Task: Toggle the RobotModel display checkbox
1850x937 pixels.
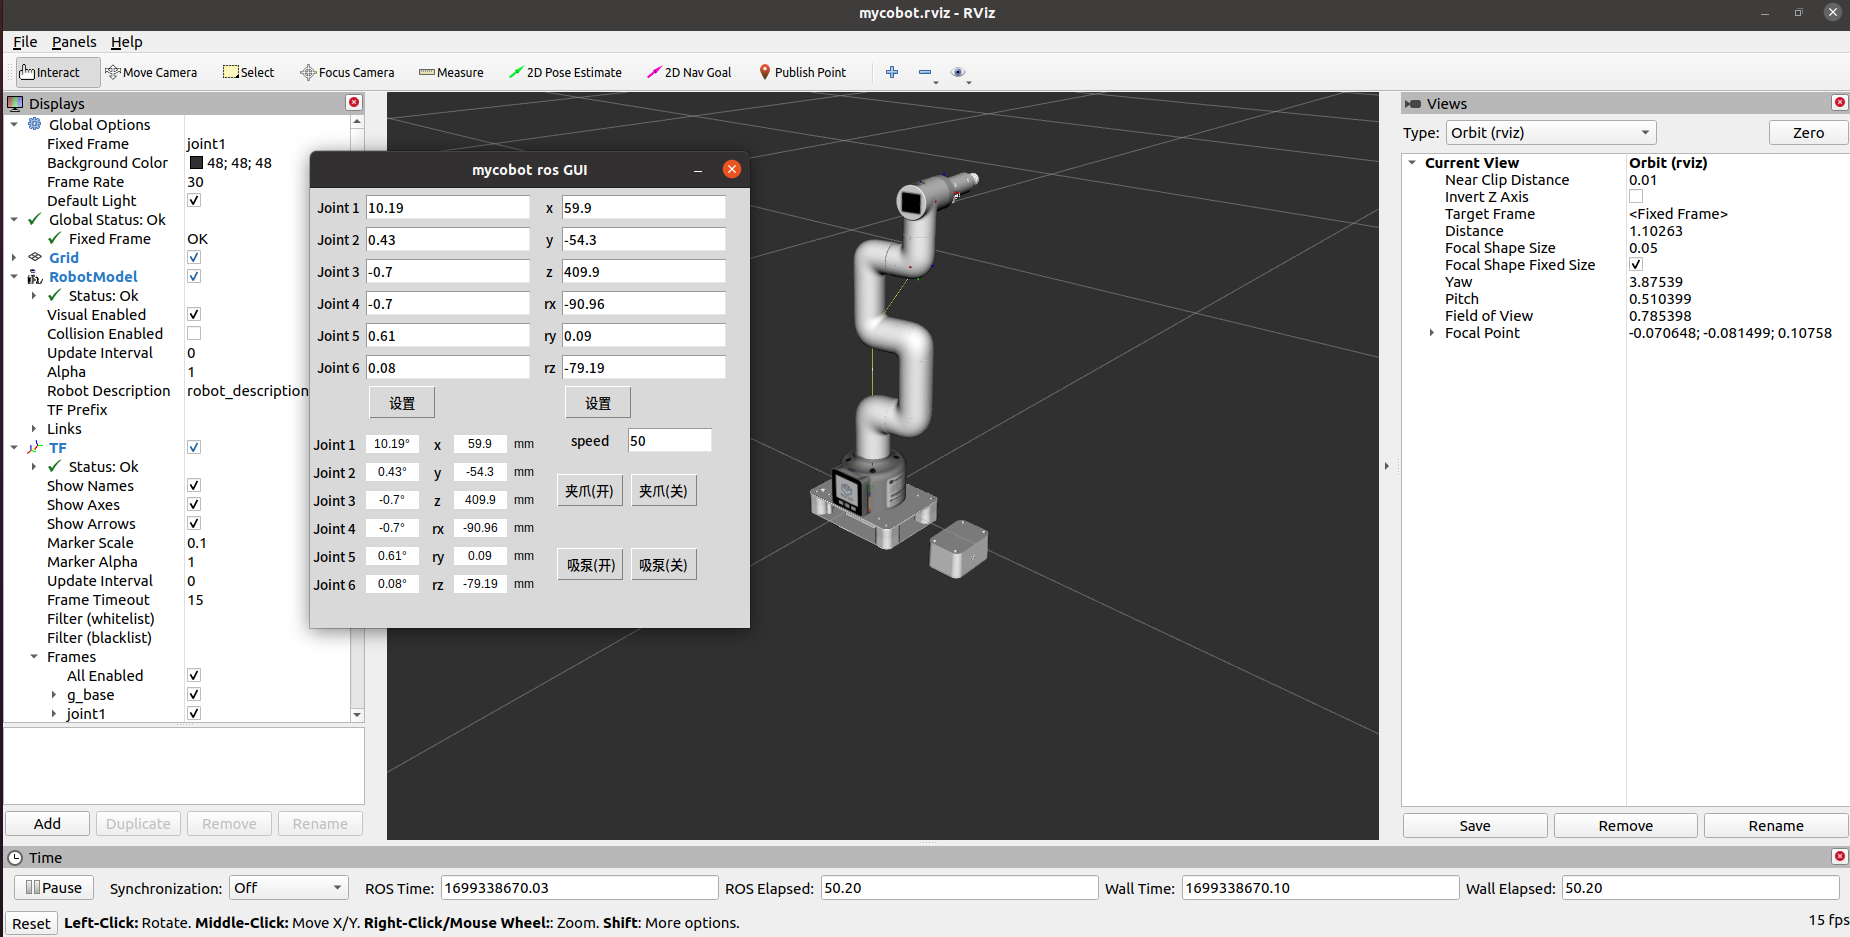Action: pyautogui.click(x=194, y=276)
